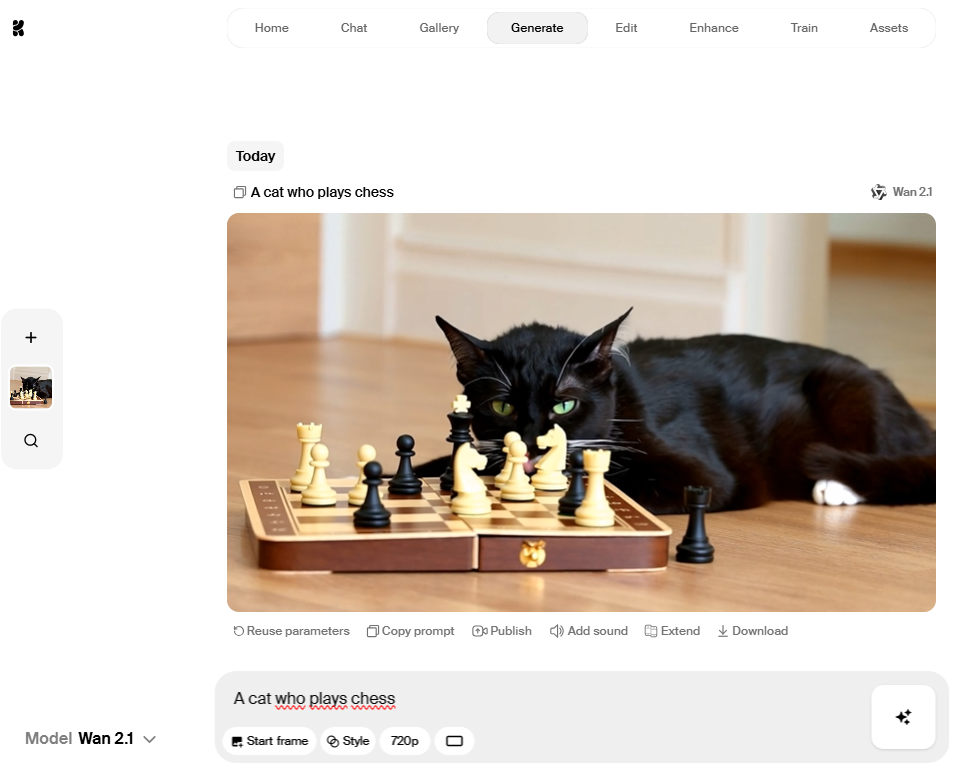The image size is (967, 776).
Task: Open the sidebar search icon
Action: (31, 440)
